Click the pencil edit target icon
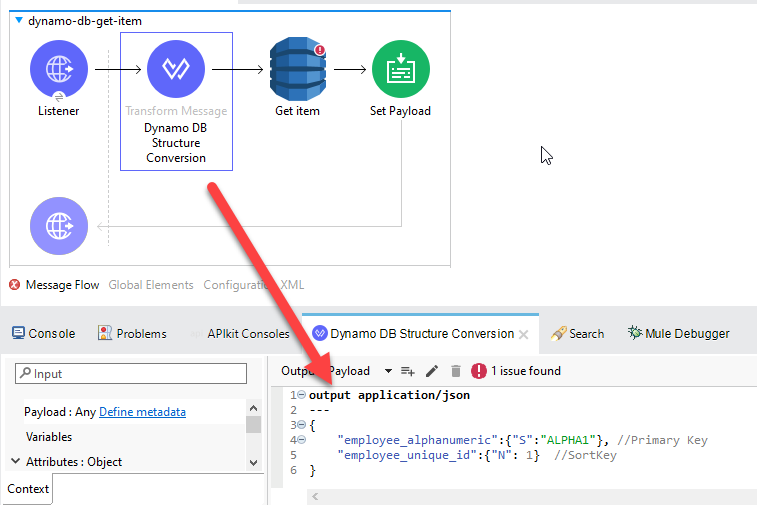Screen dimensions: 757x505 (x=432, y=371)
